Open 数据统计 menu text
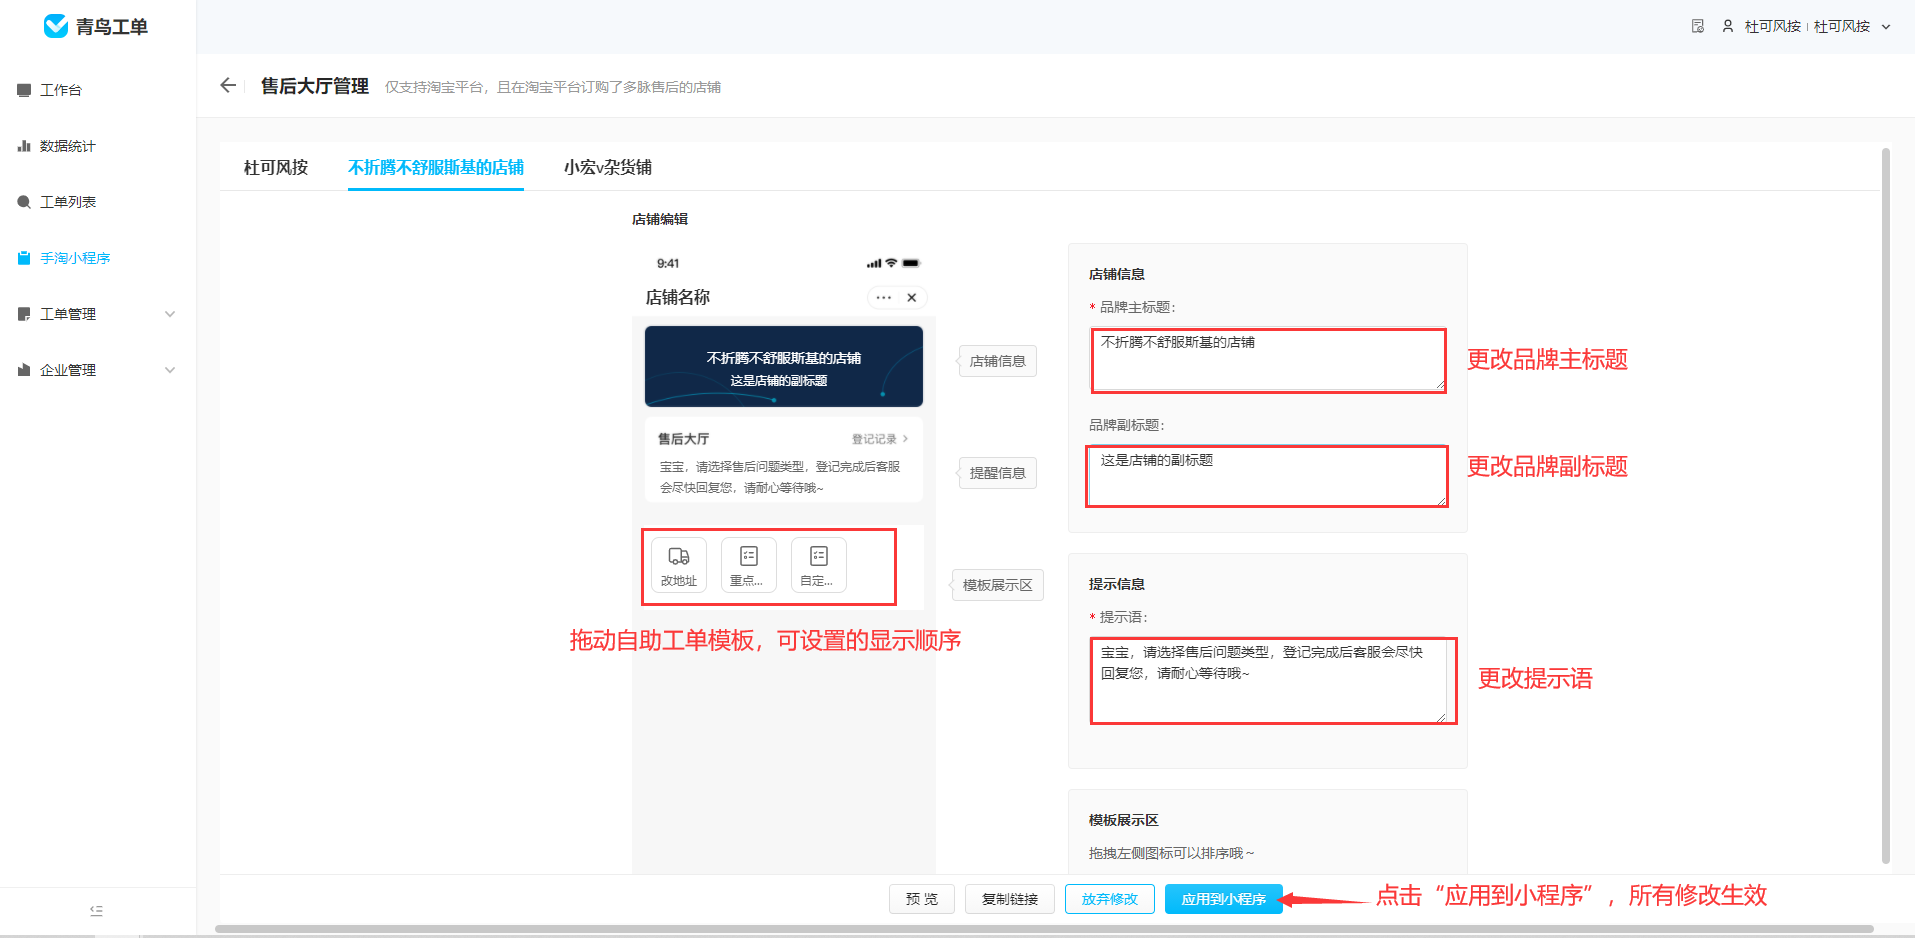 pyautogui.click(x=68, y=146)
